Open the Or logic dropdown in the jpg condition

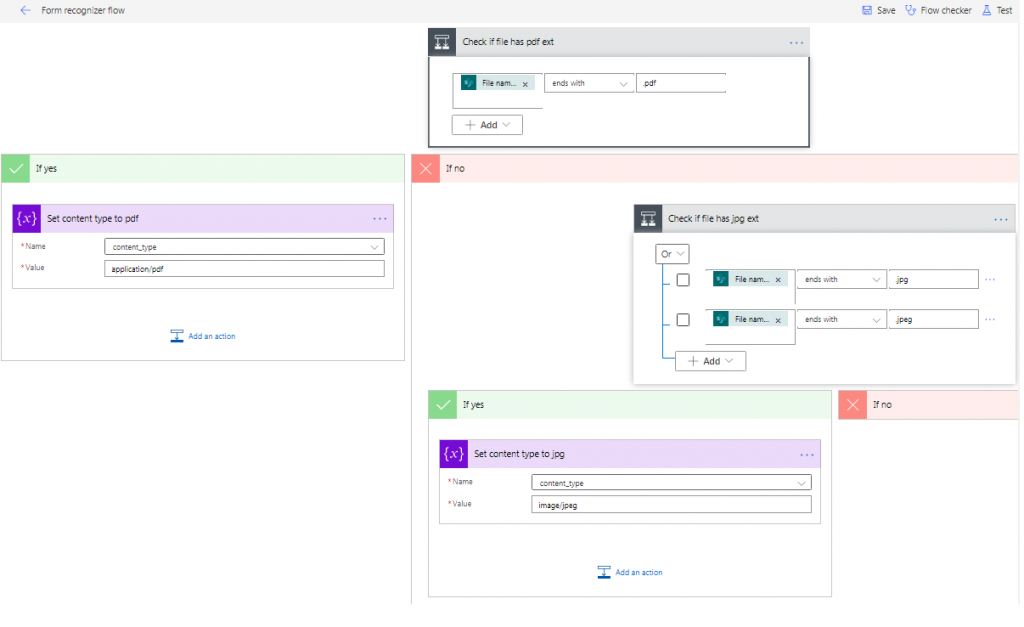[x=671, y=253]
